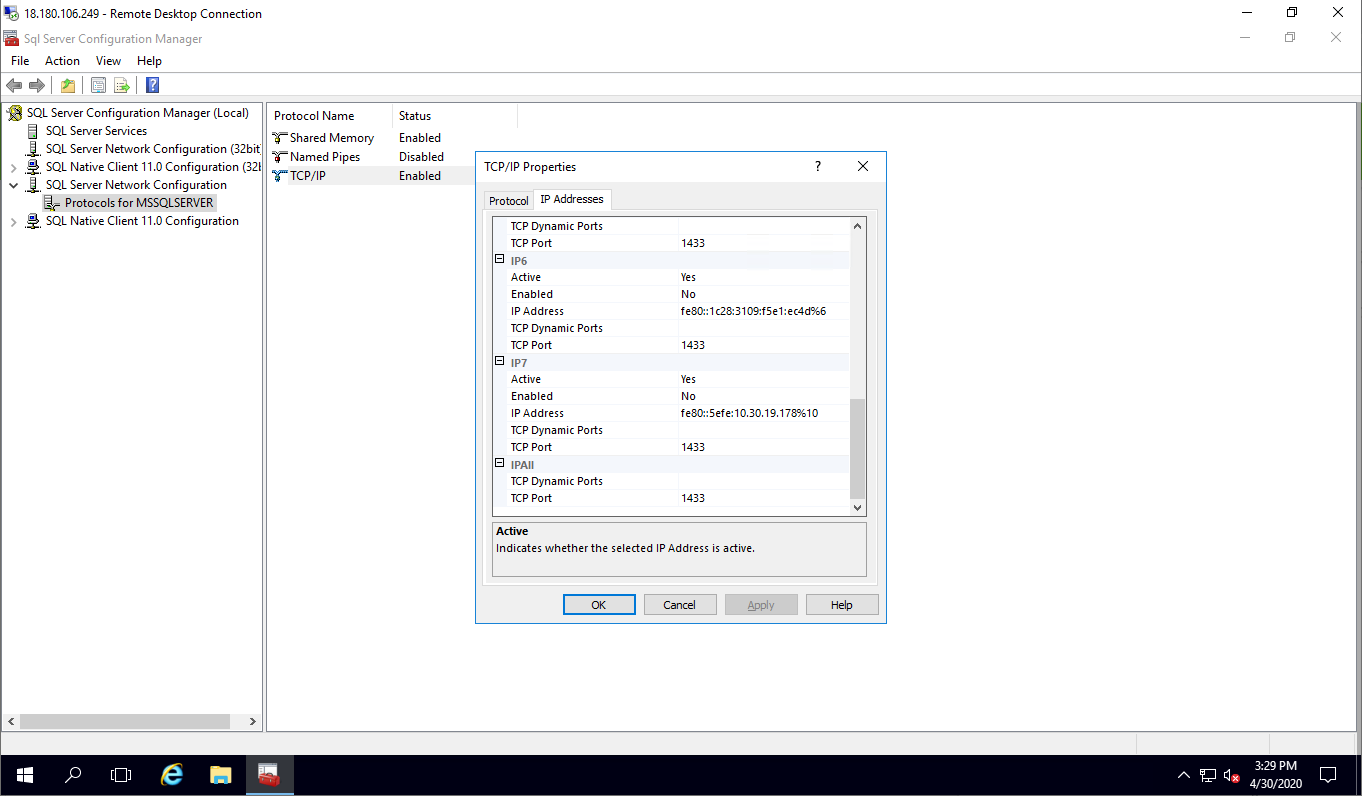The image size is (1362, 796).
Task: Click the Apply button
Action: (x=761, y=605)
